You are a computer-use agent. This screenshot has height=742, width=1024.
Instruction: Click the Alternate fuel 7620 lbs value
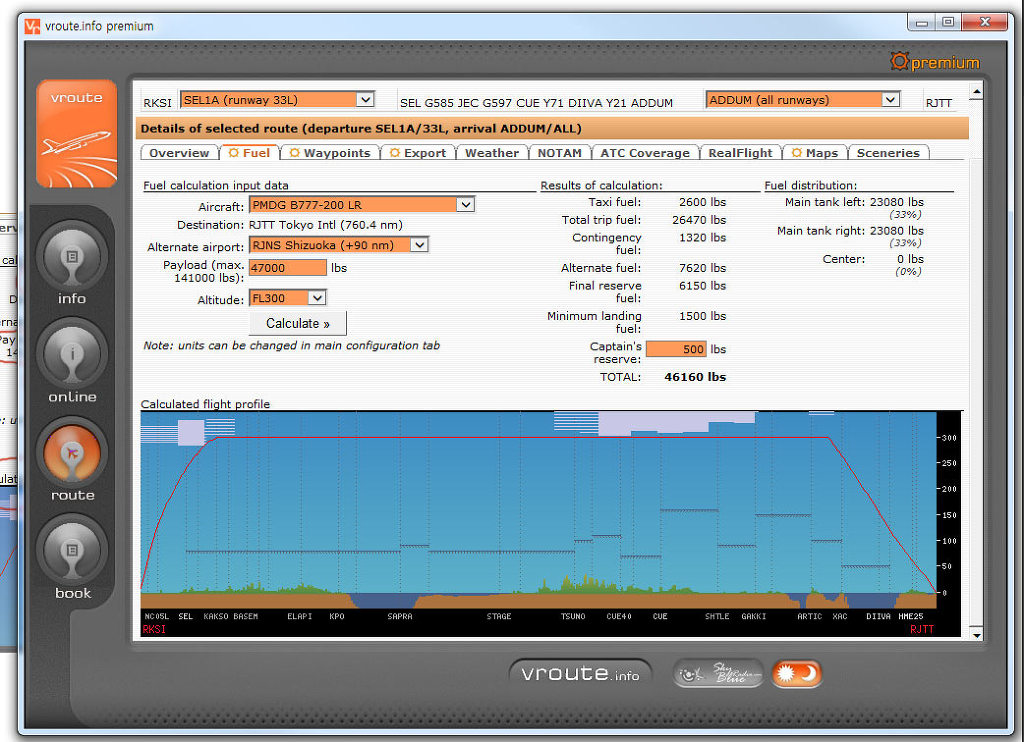tap(702, 268)
